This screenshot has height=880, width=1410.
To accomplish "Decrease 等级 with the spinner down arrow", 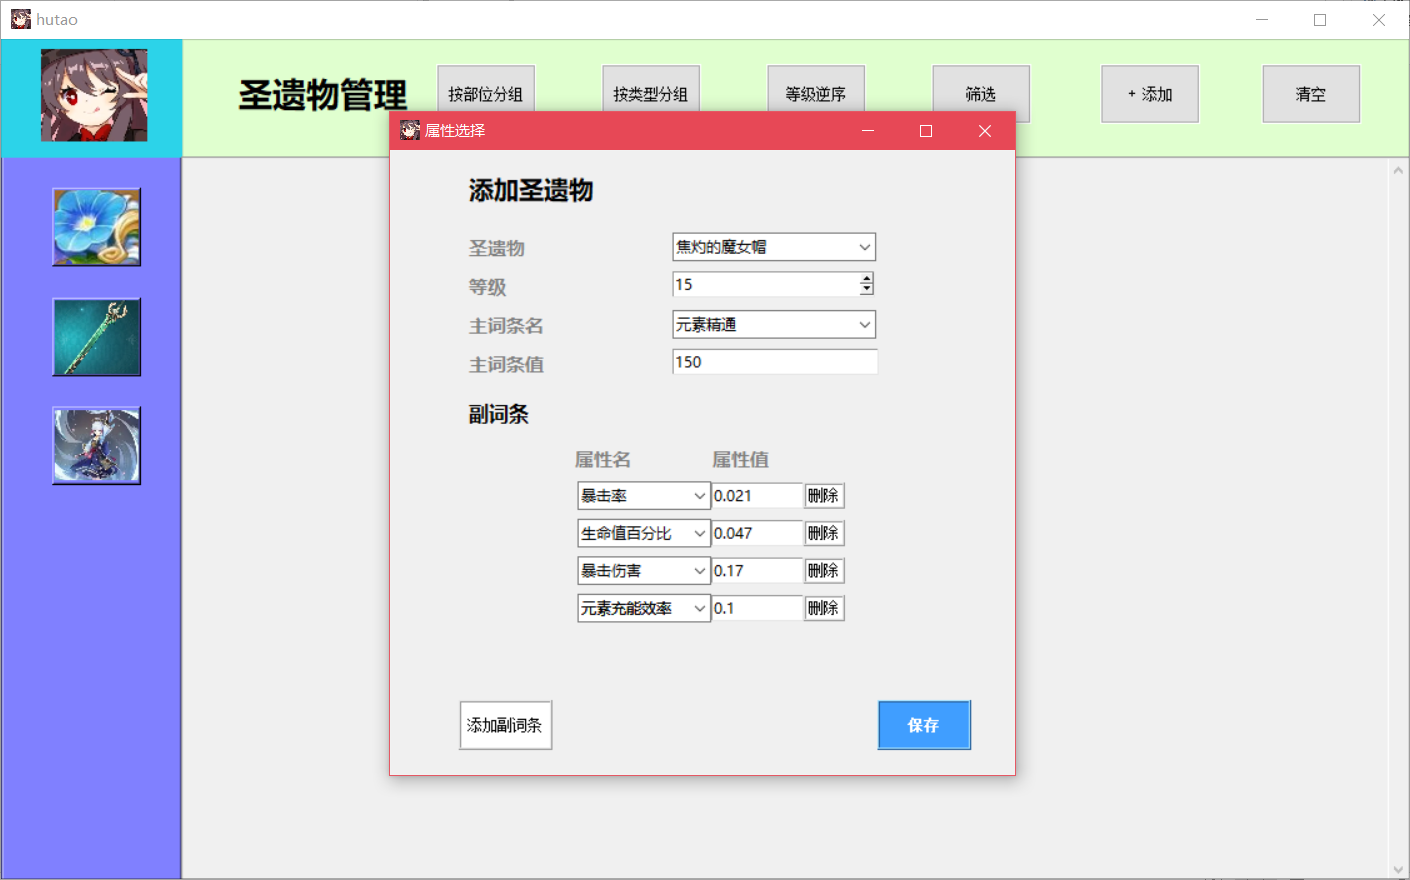I will 867,290.
